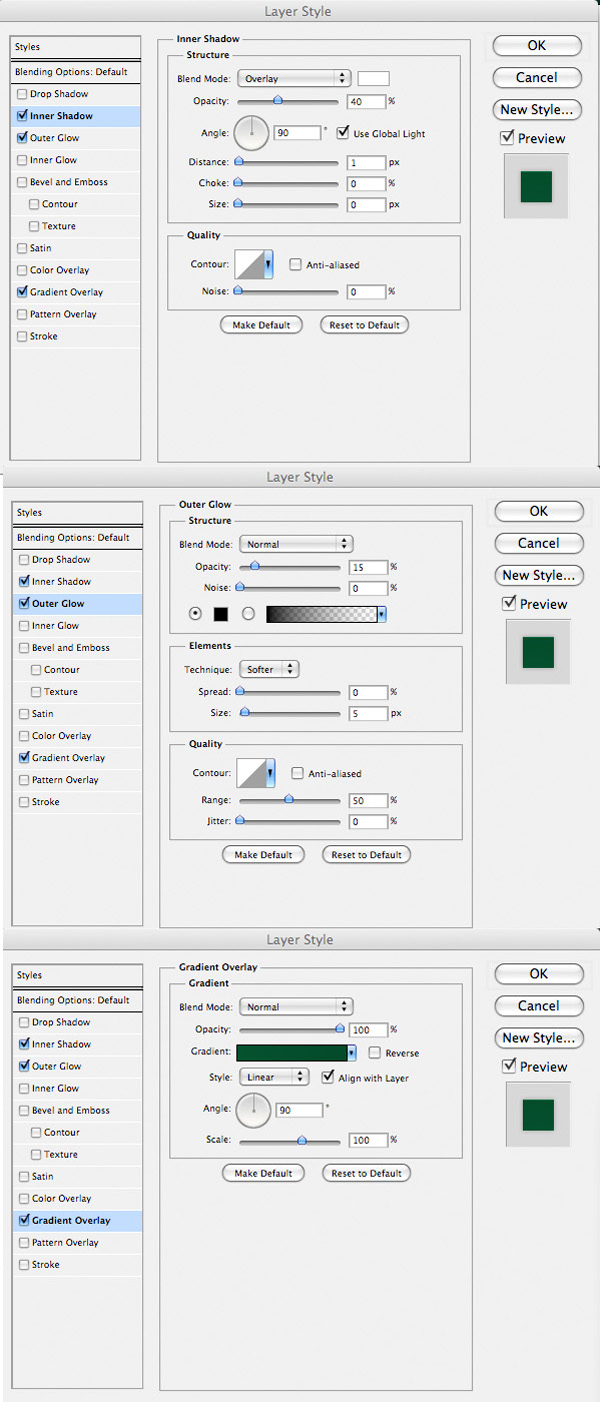This screenshot has height=1402, width=600.
Task: Open the Outer Glow contour picker arrow
Action: point(269,773)
